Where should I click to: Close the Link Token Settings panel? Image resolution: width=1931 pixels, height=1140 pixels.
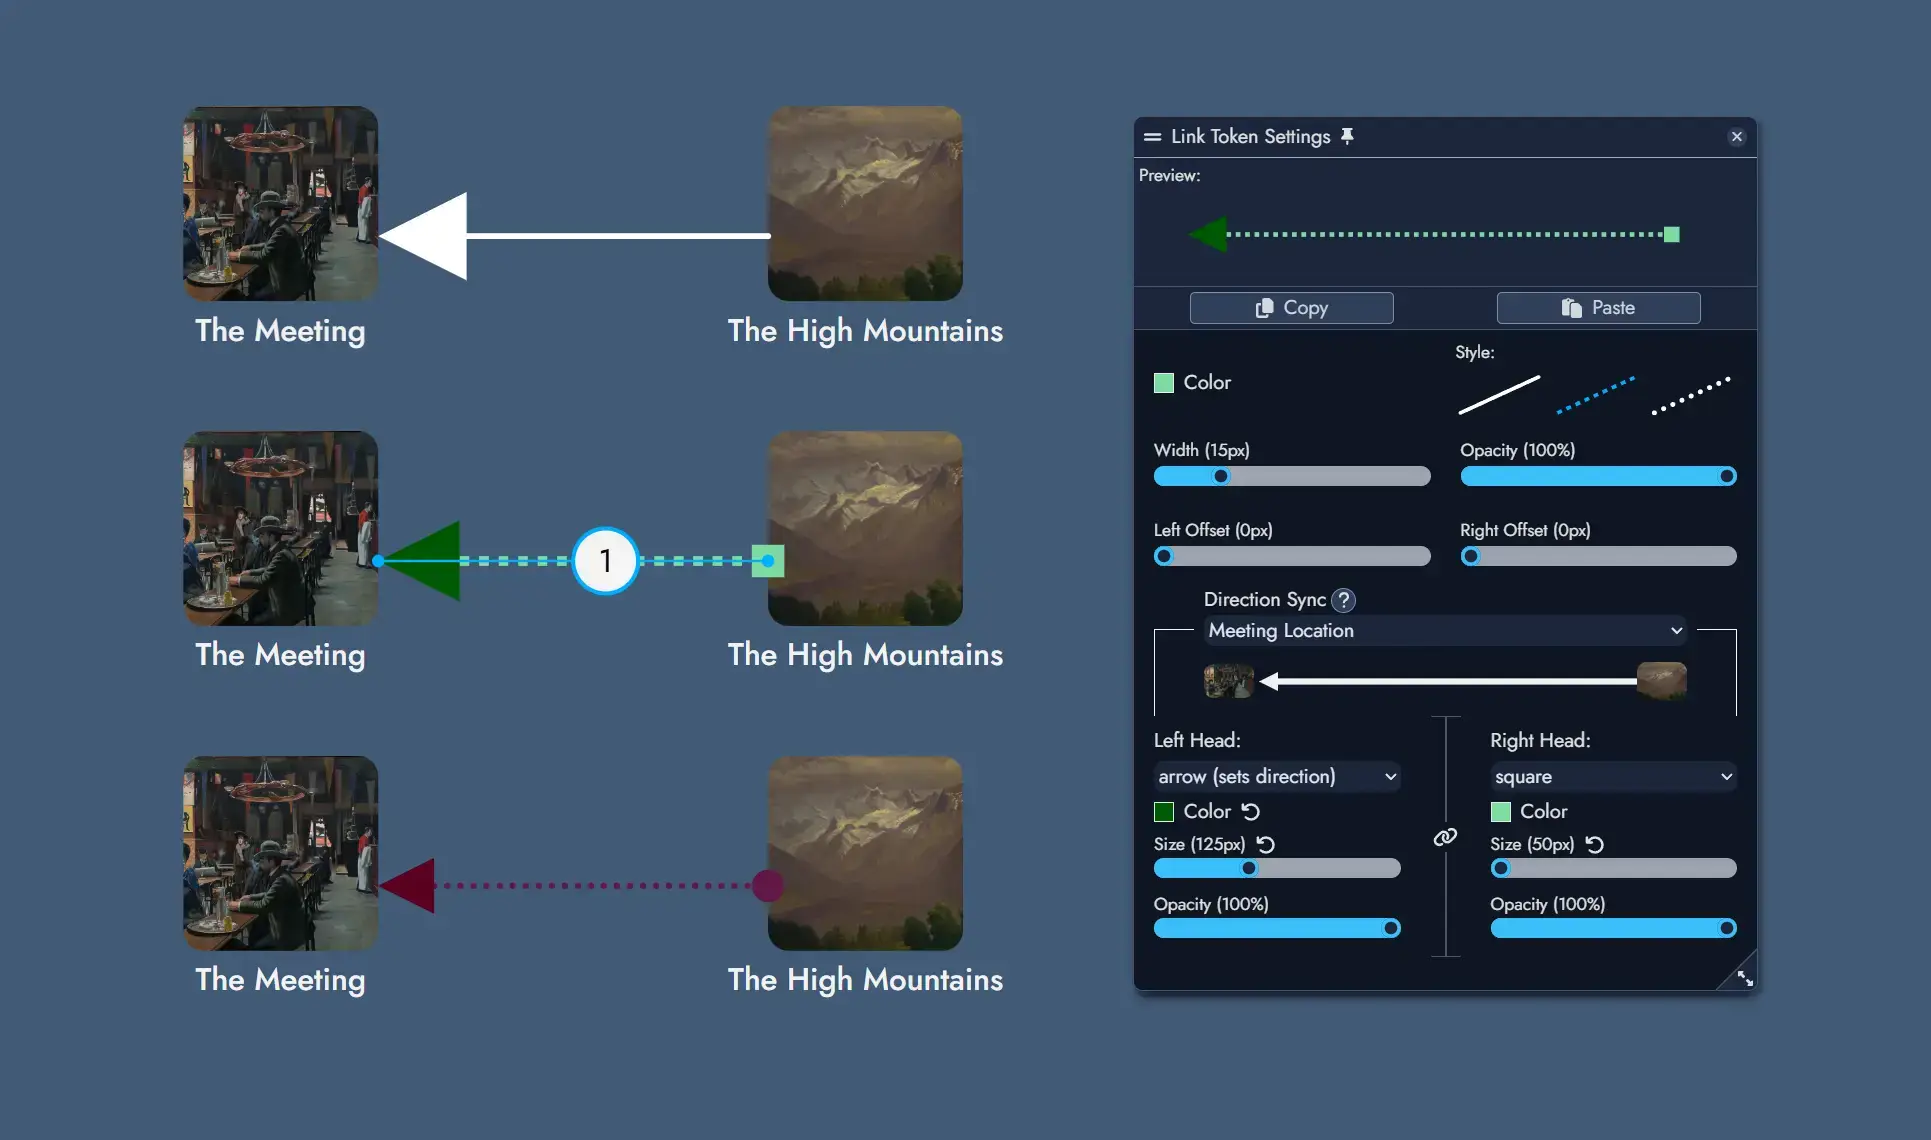pyautogui.click(x=1736, y=137)
